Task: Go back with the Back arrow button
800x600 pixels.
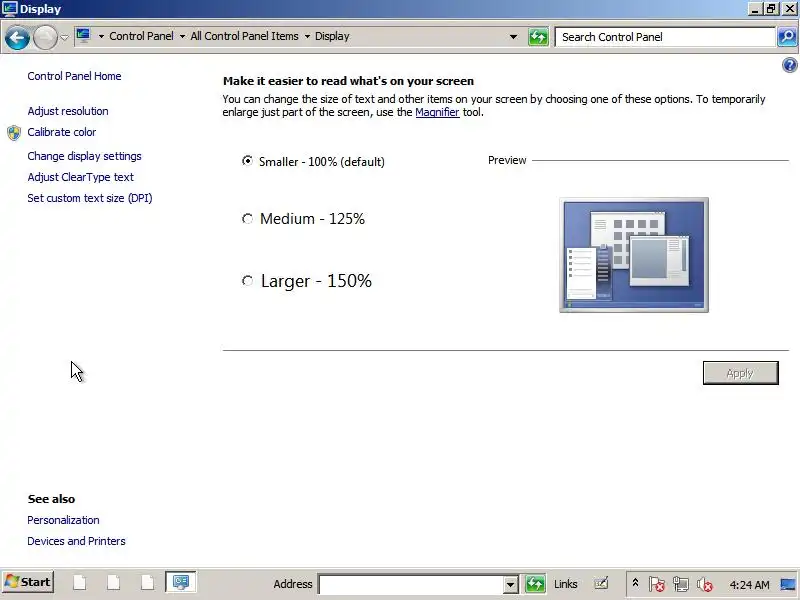Action: tap(17, 37)
